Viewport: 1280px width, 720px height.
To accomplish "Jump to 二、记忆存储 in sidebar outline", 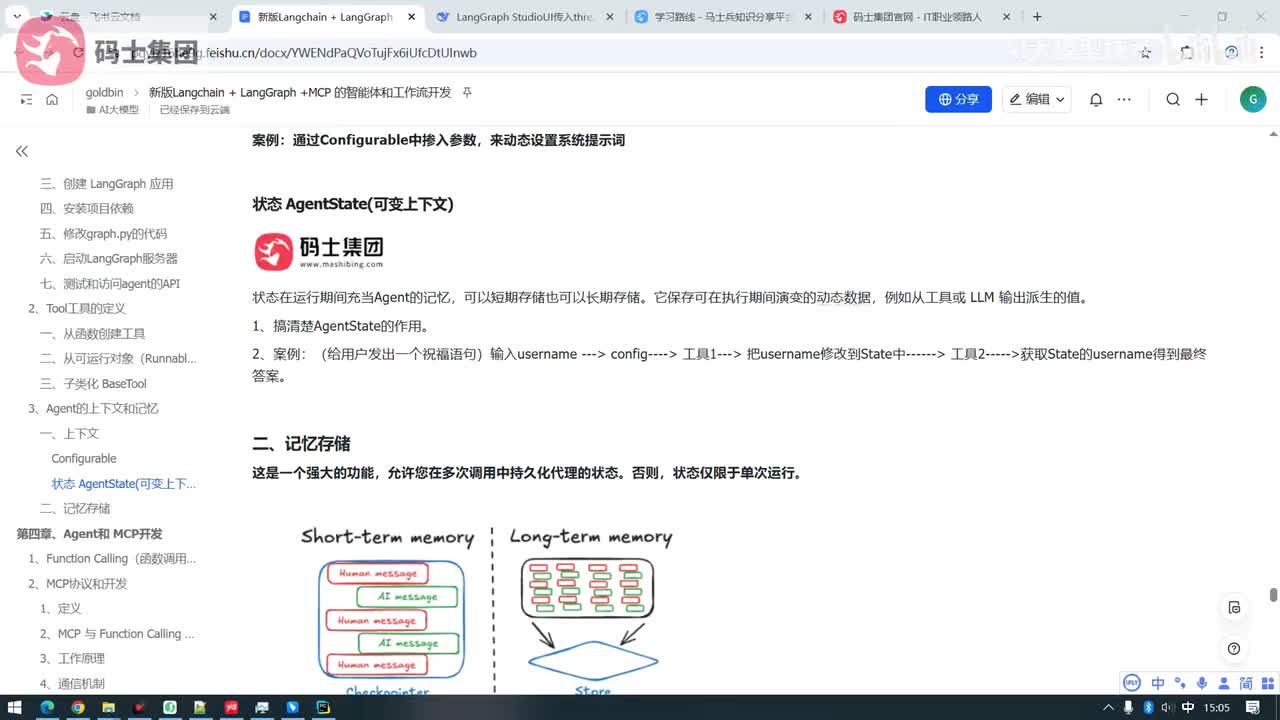I will (x=75, y=509).
